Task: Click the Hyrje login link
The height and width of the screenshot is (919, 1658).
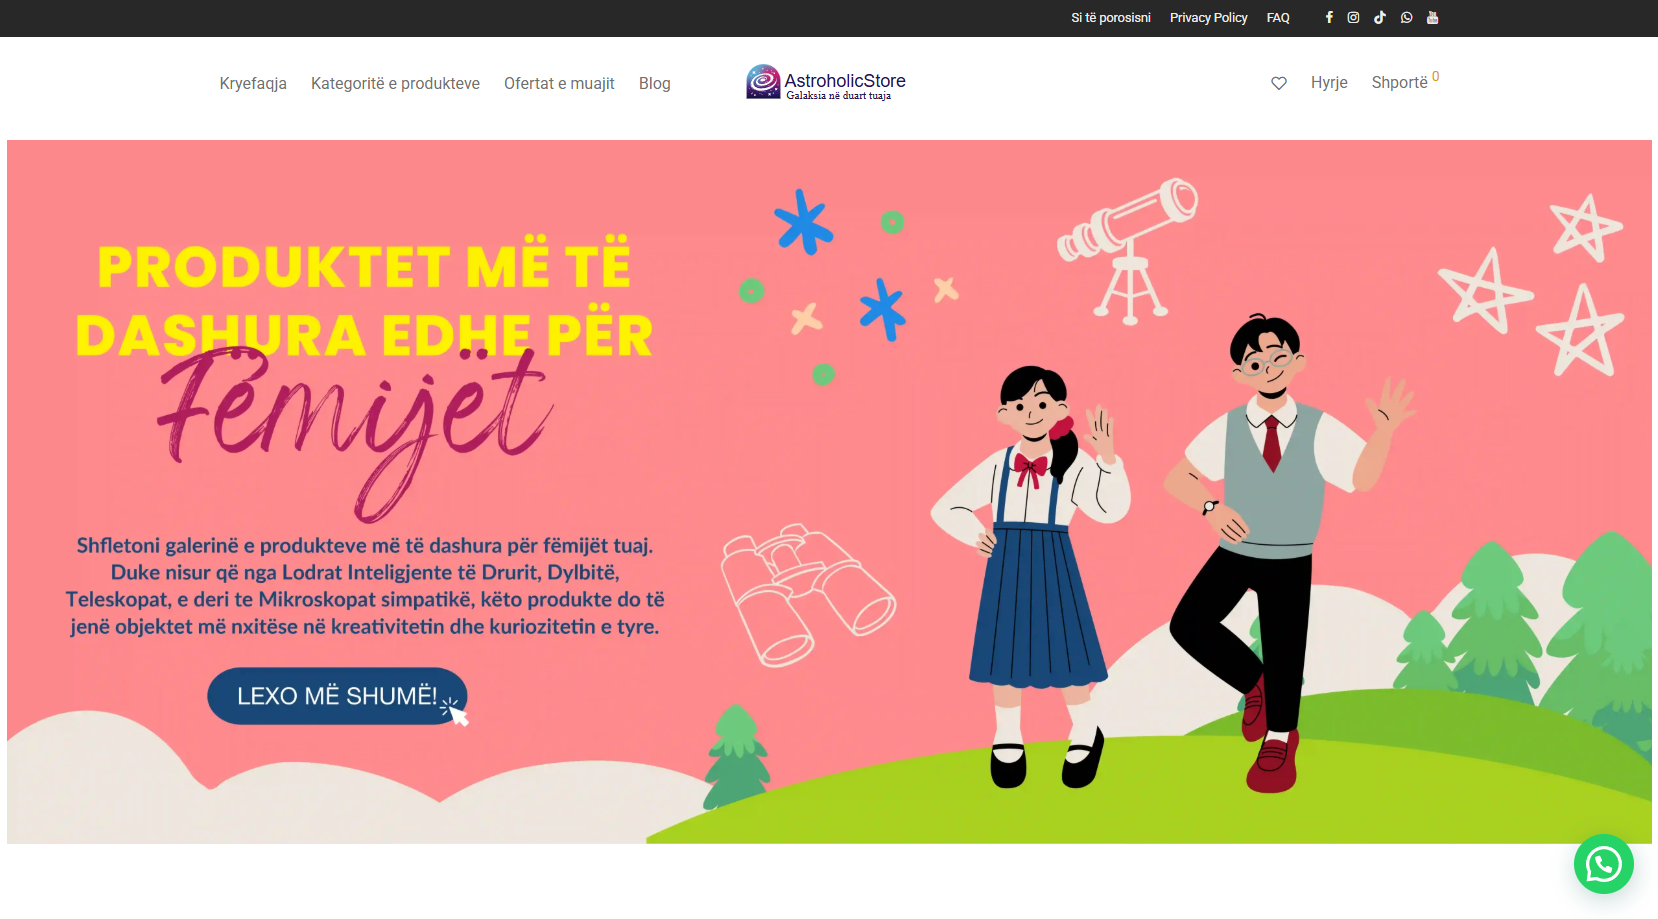Action: [1329, 82]
